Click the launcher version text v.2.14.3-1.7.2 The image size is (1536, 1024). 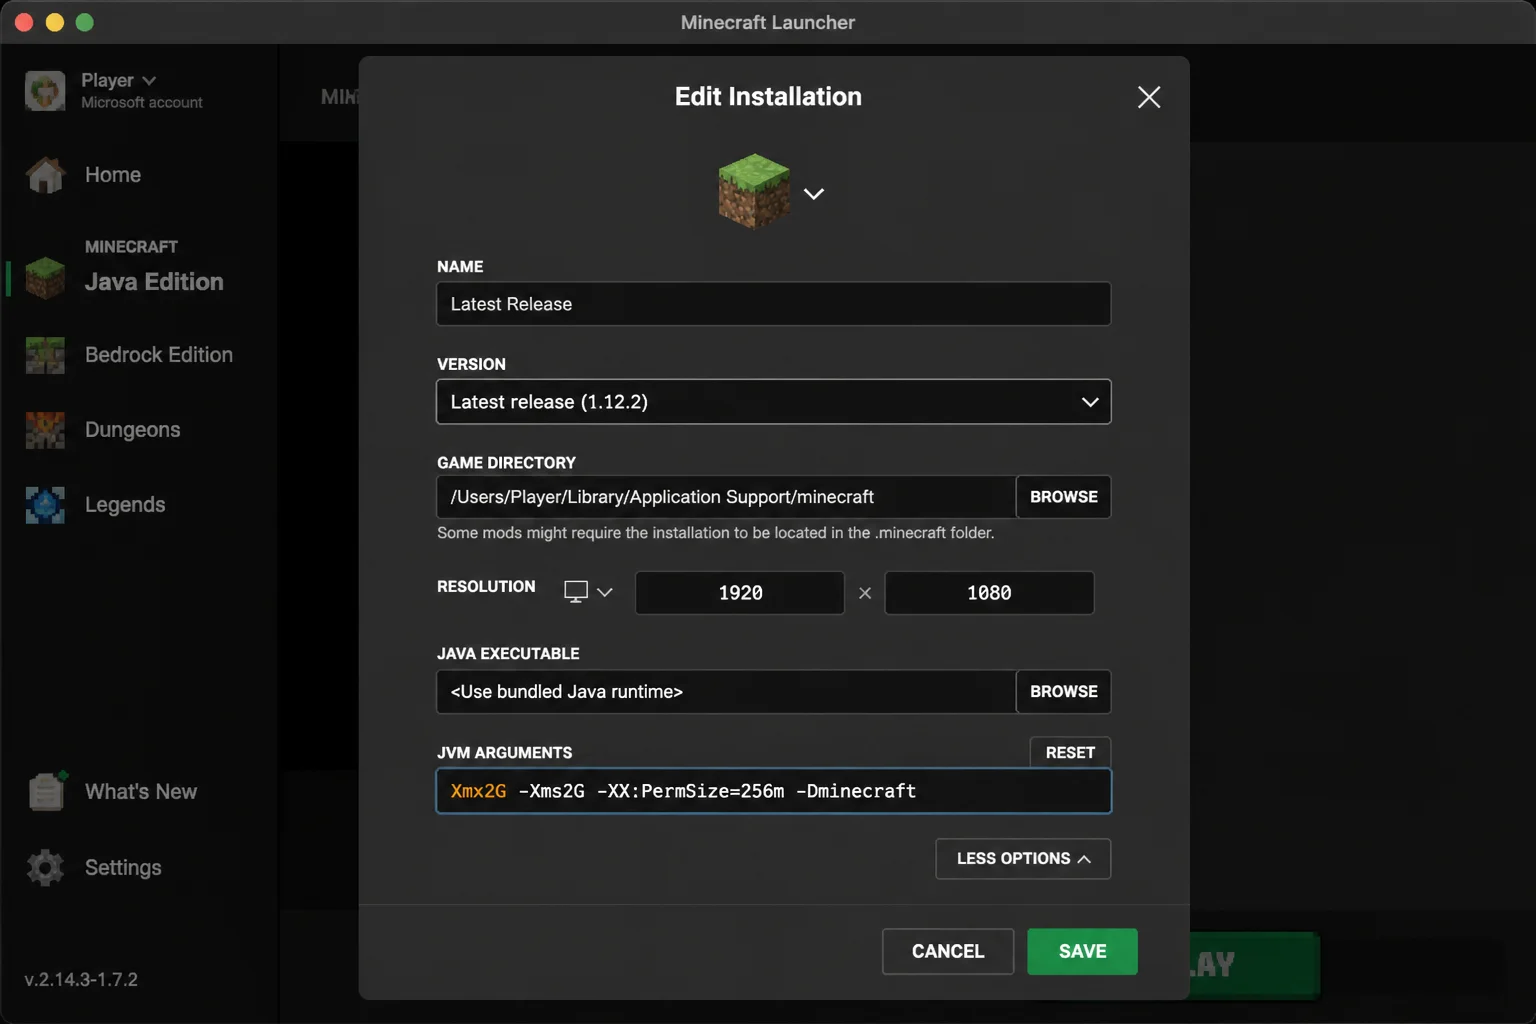81,980
